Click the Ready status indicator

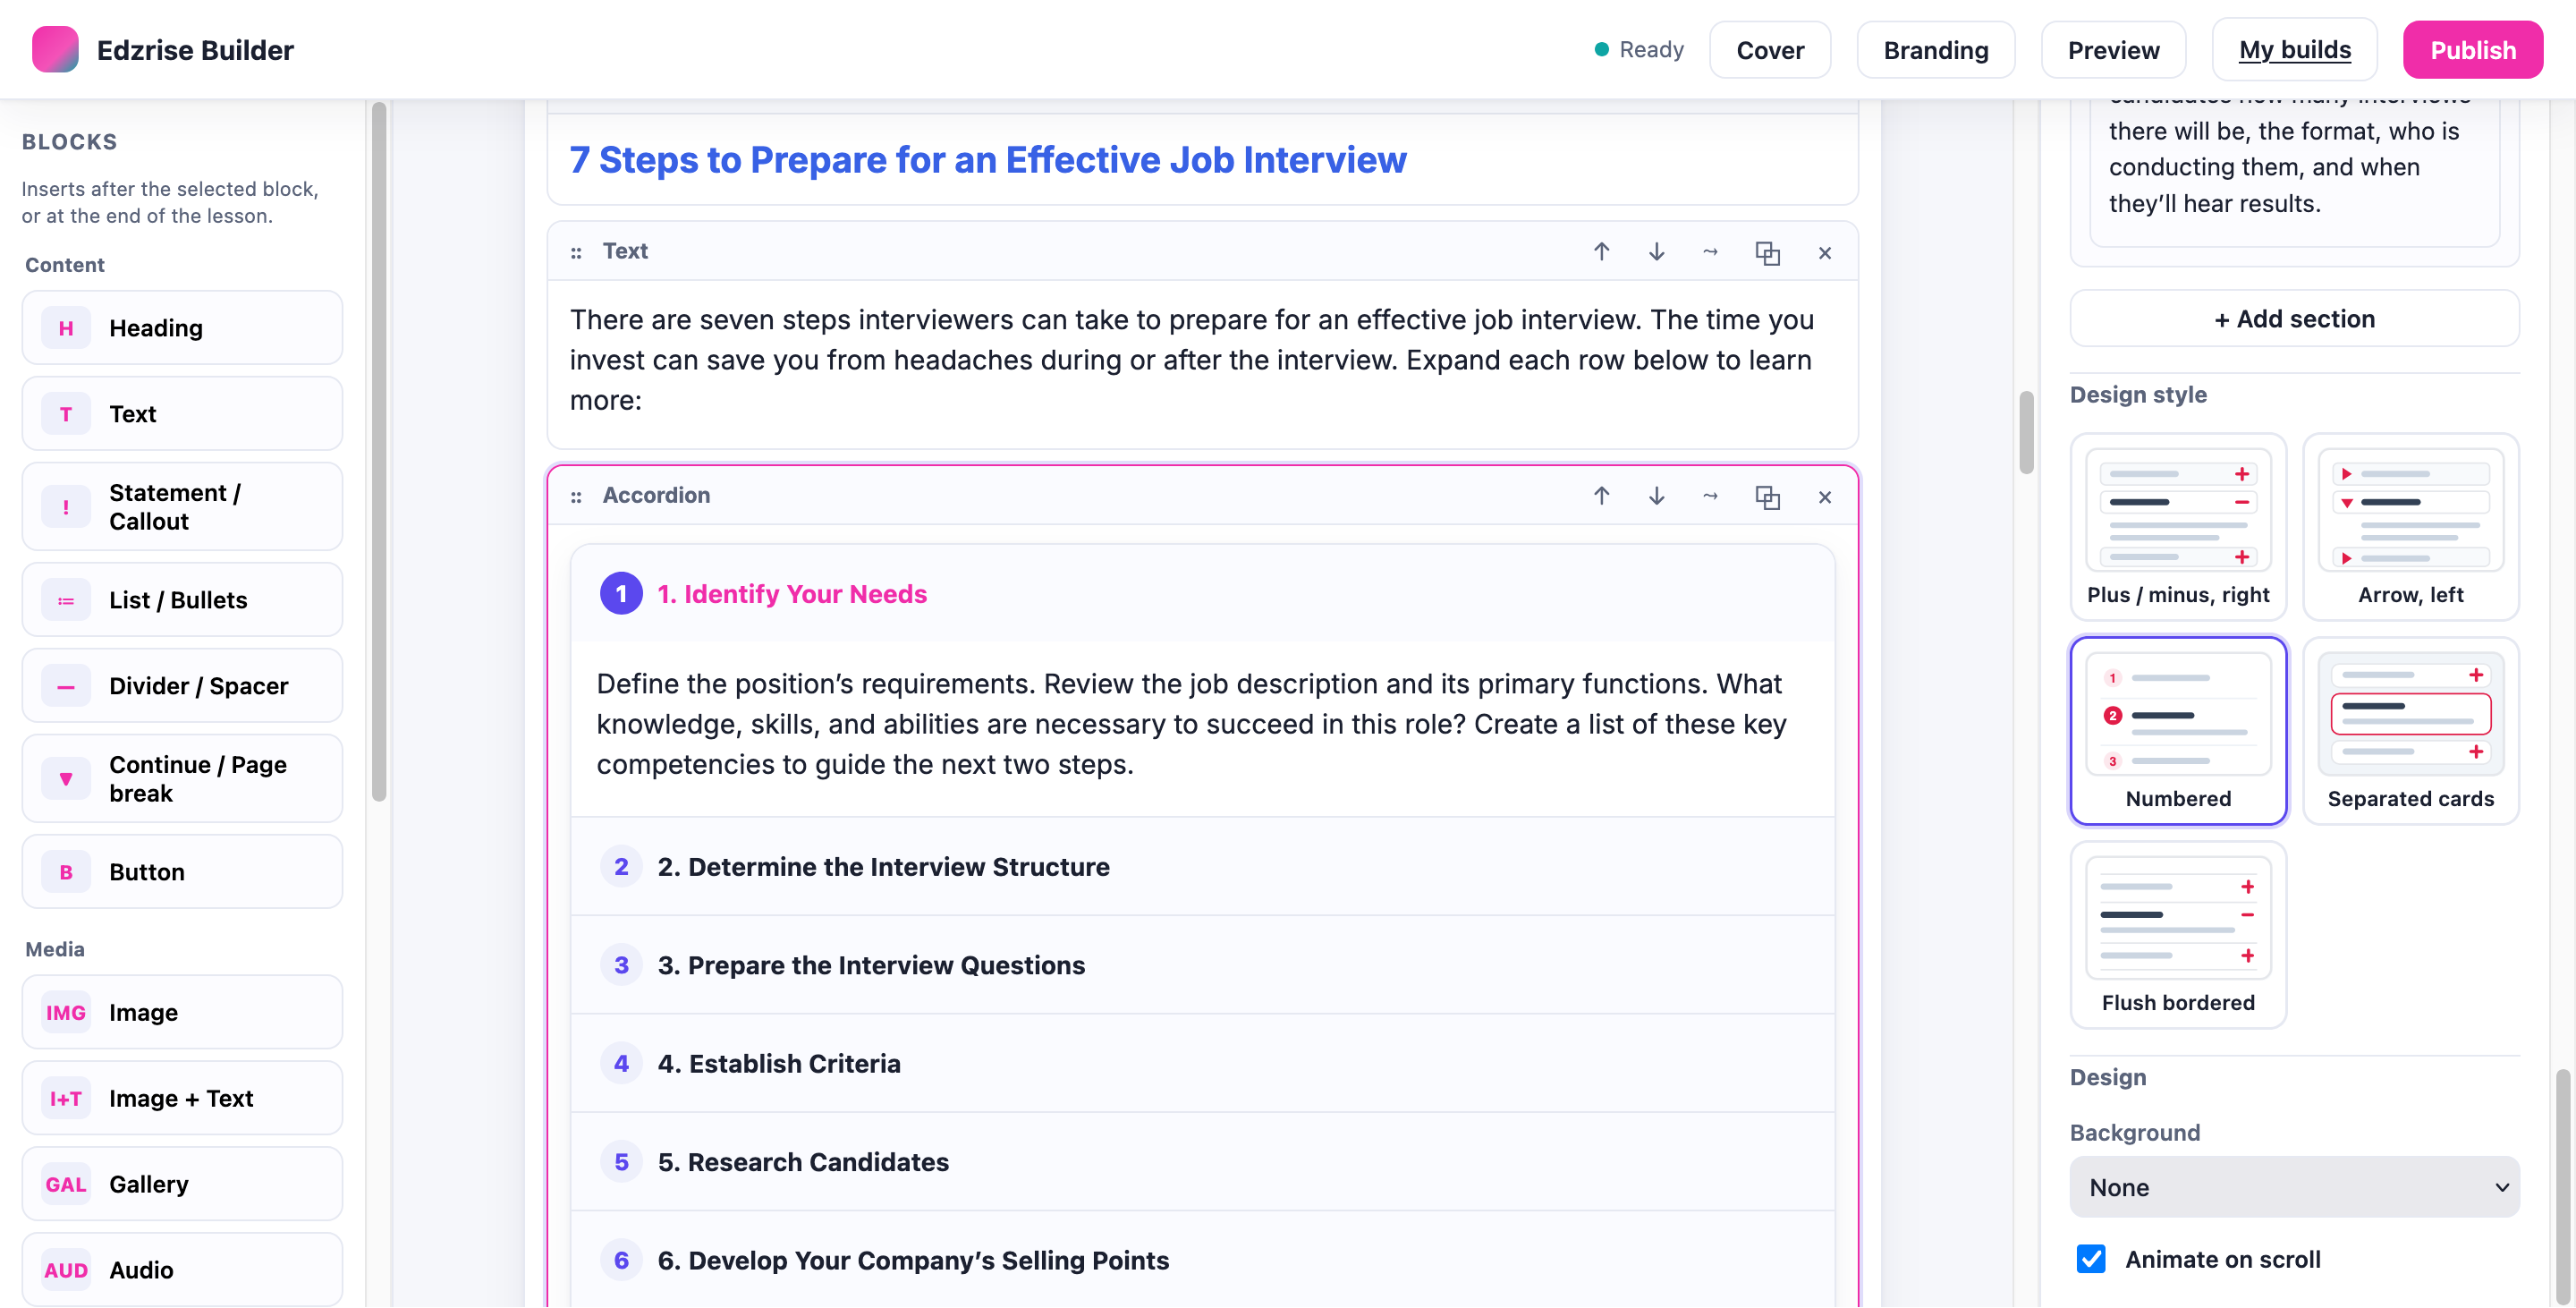point(1638,49)
